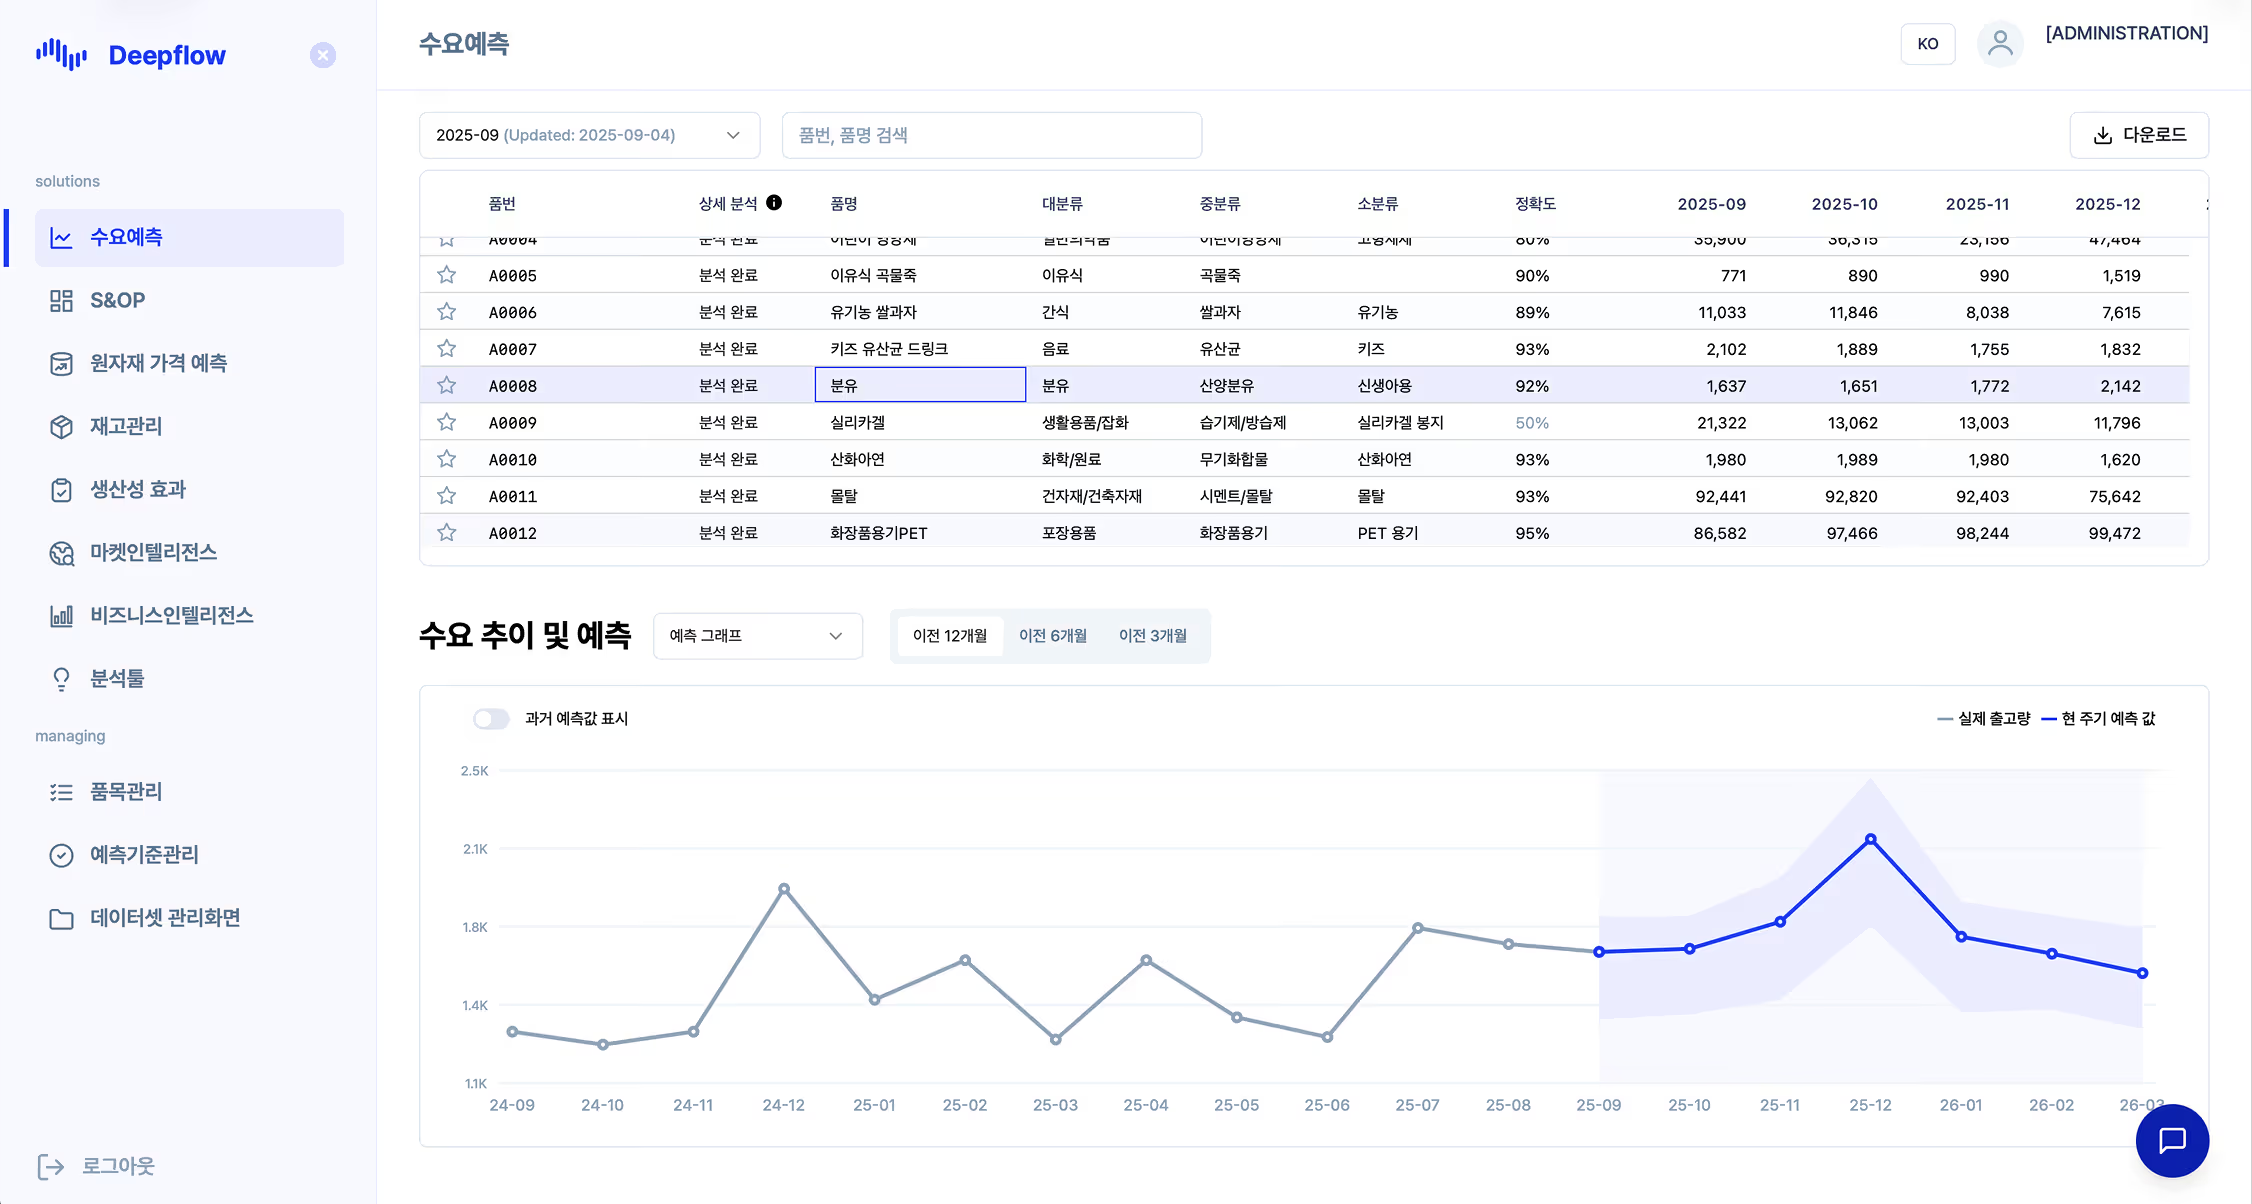Click the user profile avatar icon
This screenshot has width=2252, height=1204.
tap(2000, 44)
